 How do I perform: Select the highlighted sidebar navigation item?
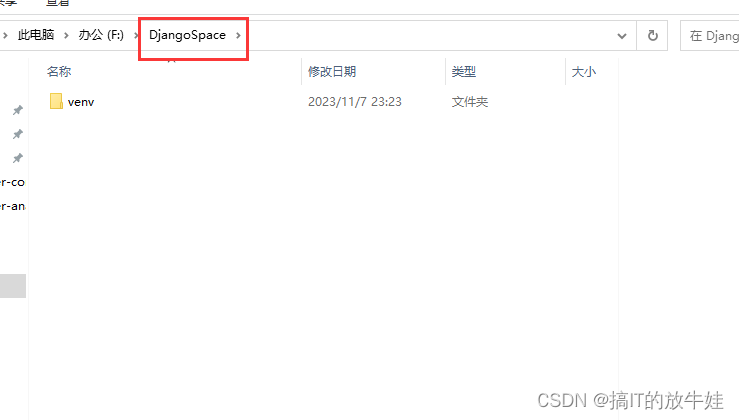click(13, 286)
